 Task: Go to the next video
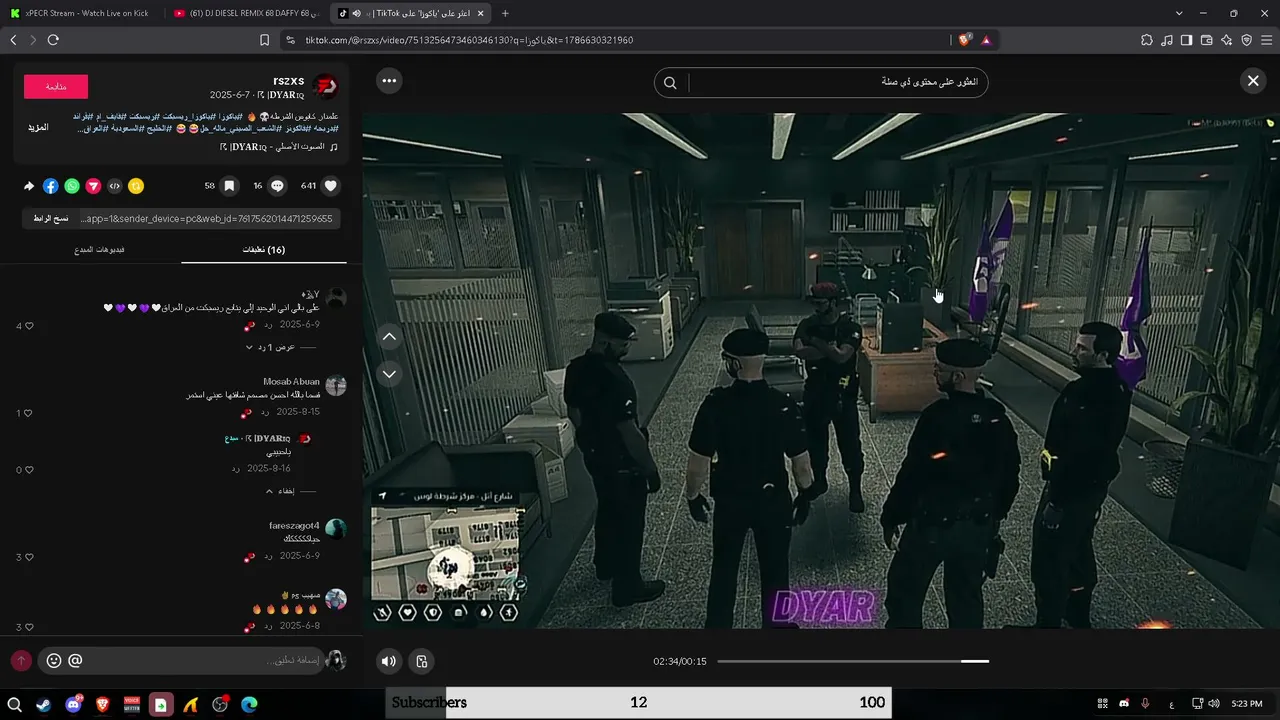click(x=390, y=374)
